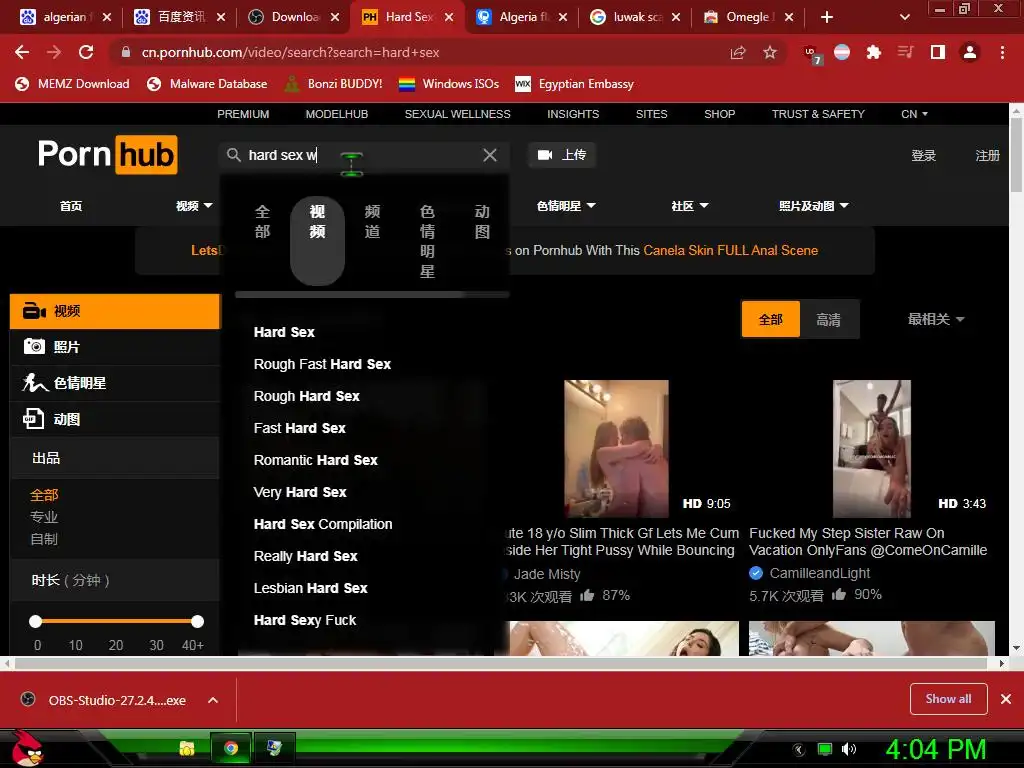Expand the 视频 navigation dropdown

point(194,206)
